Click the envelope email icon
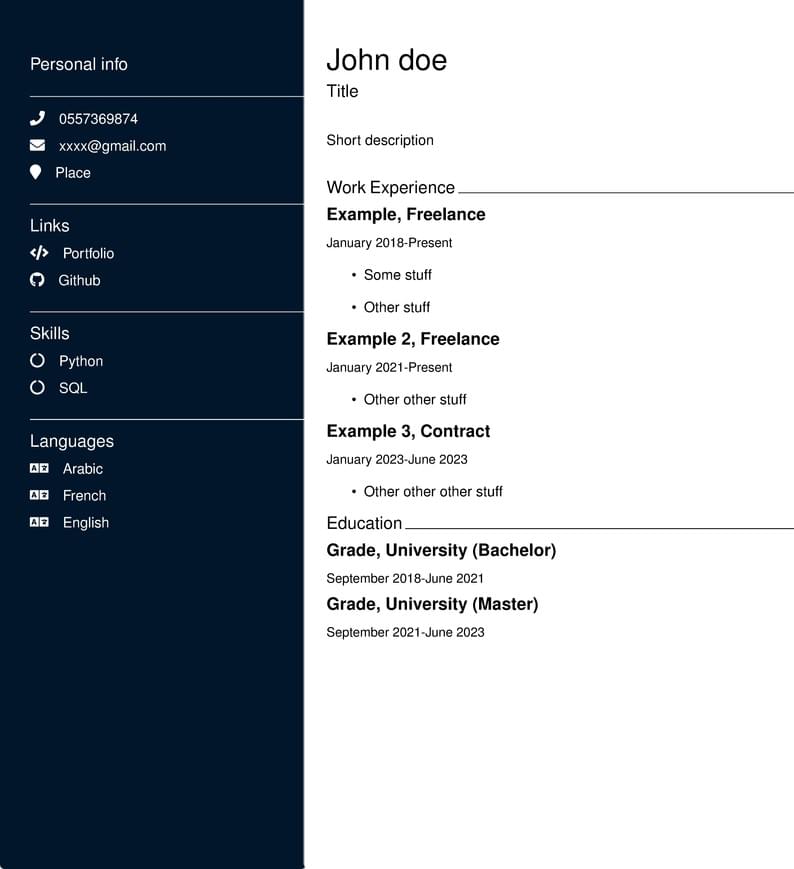This screenshot has width=794, height=869. coord(37,145)
